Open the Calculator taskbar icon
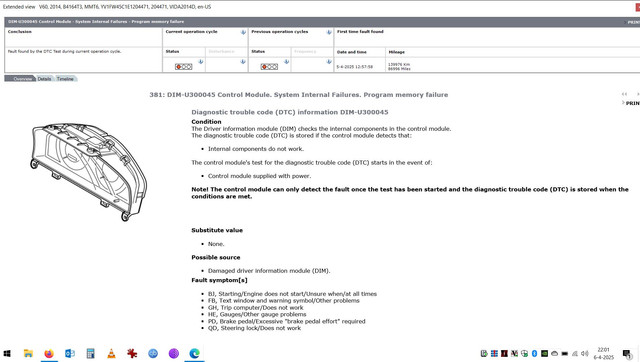The image size is (640, 362). (91, 353)
